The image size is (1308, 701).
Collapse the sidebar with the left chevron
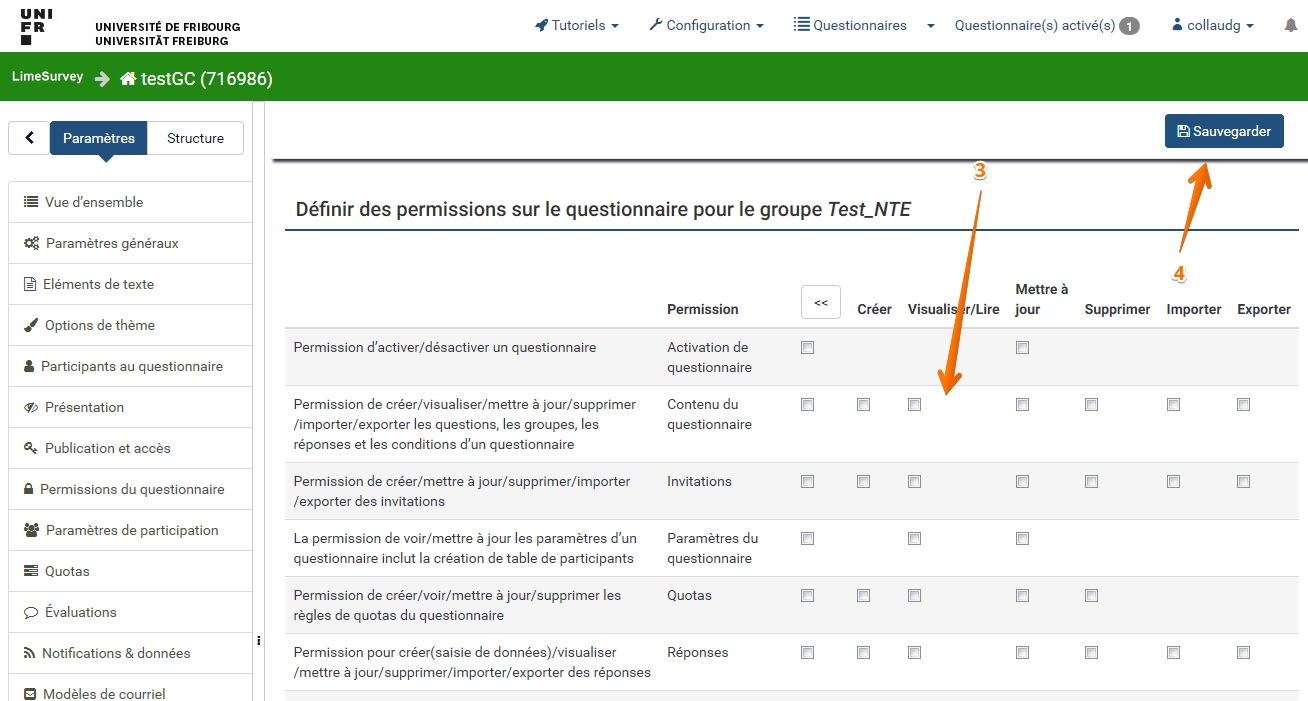(29, 138)
